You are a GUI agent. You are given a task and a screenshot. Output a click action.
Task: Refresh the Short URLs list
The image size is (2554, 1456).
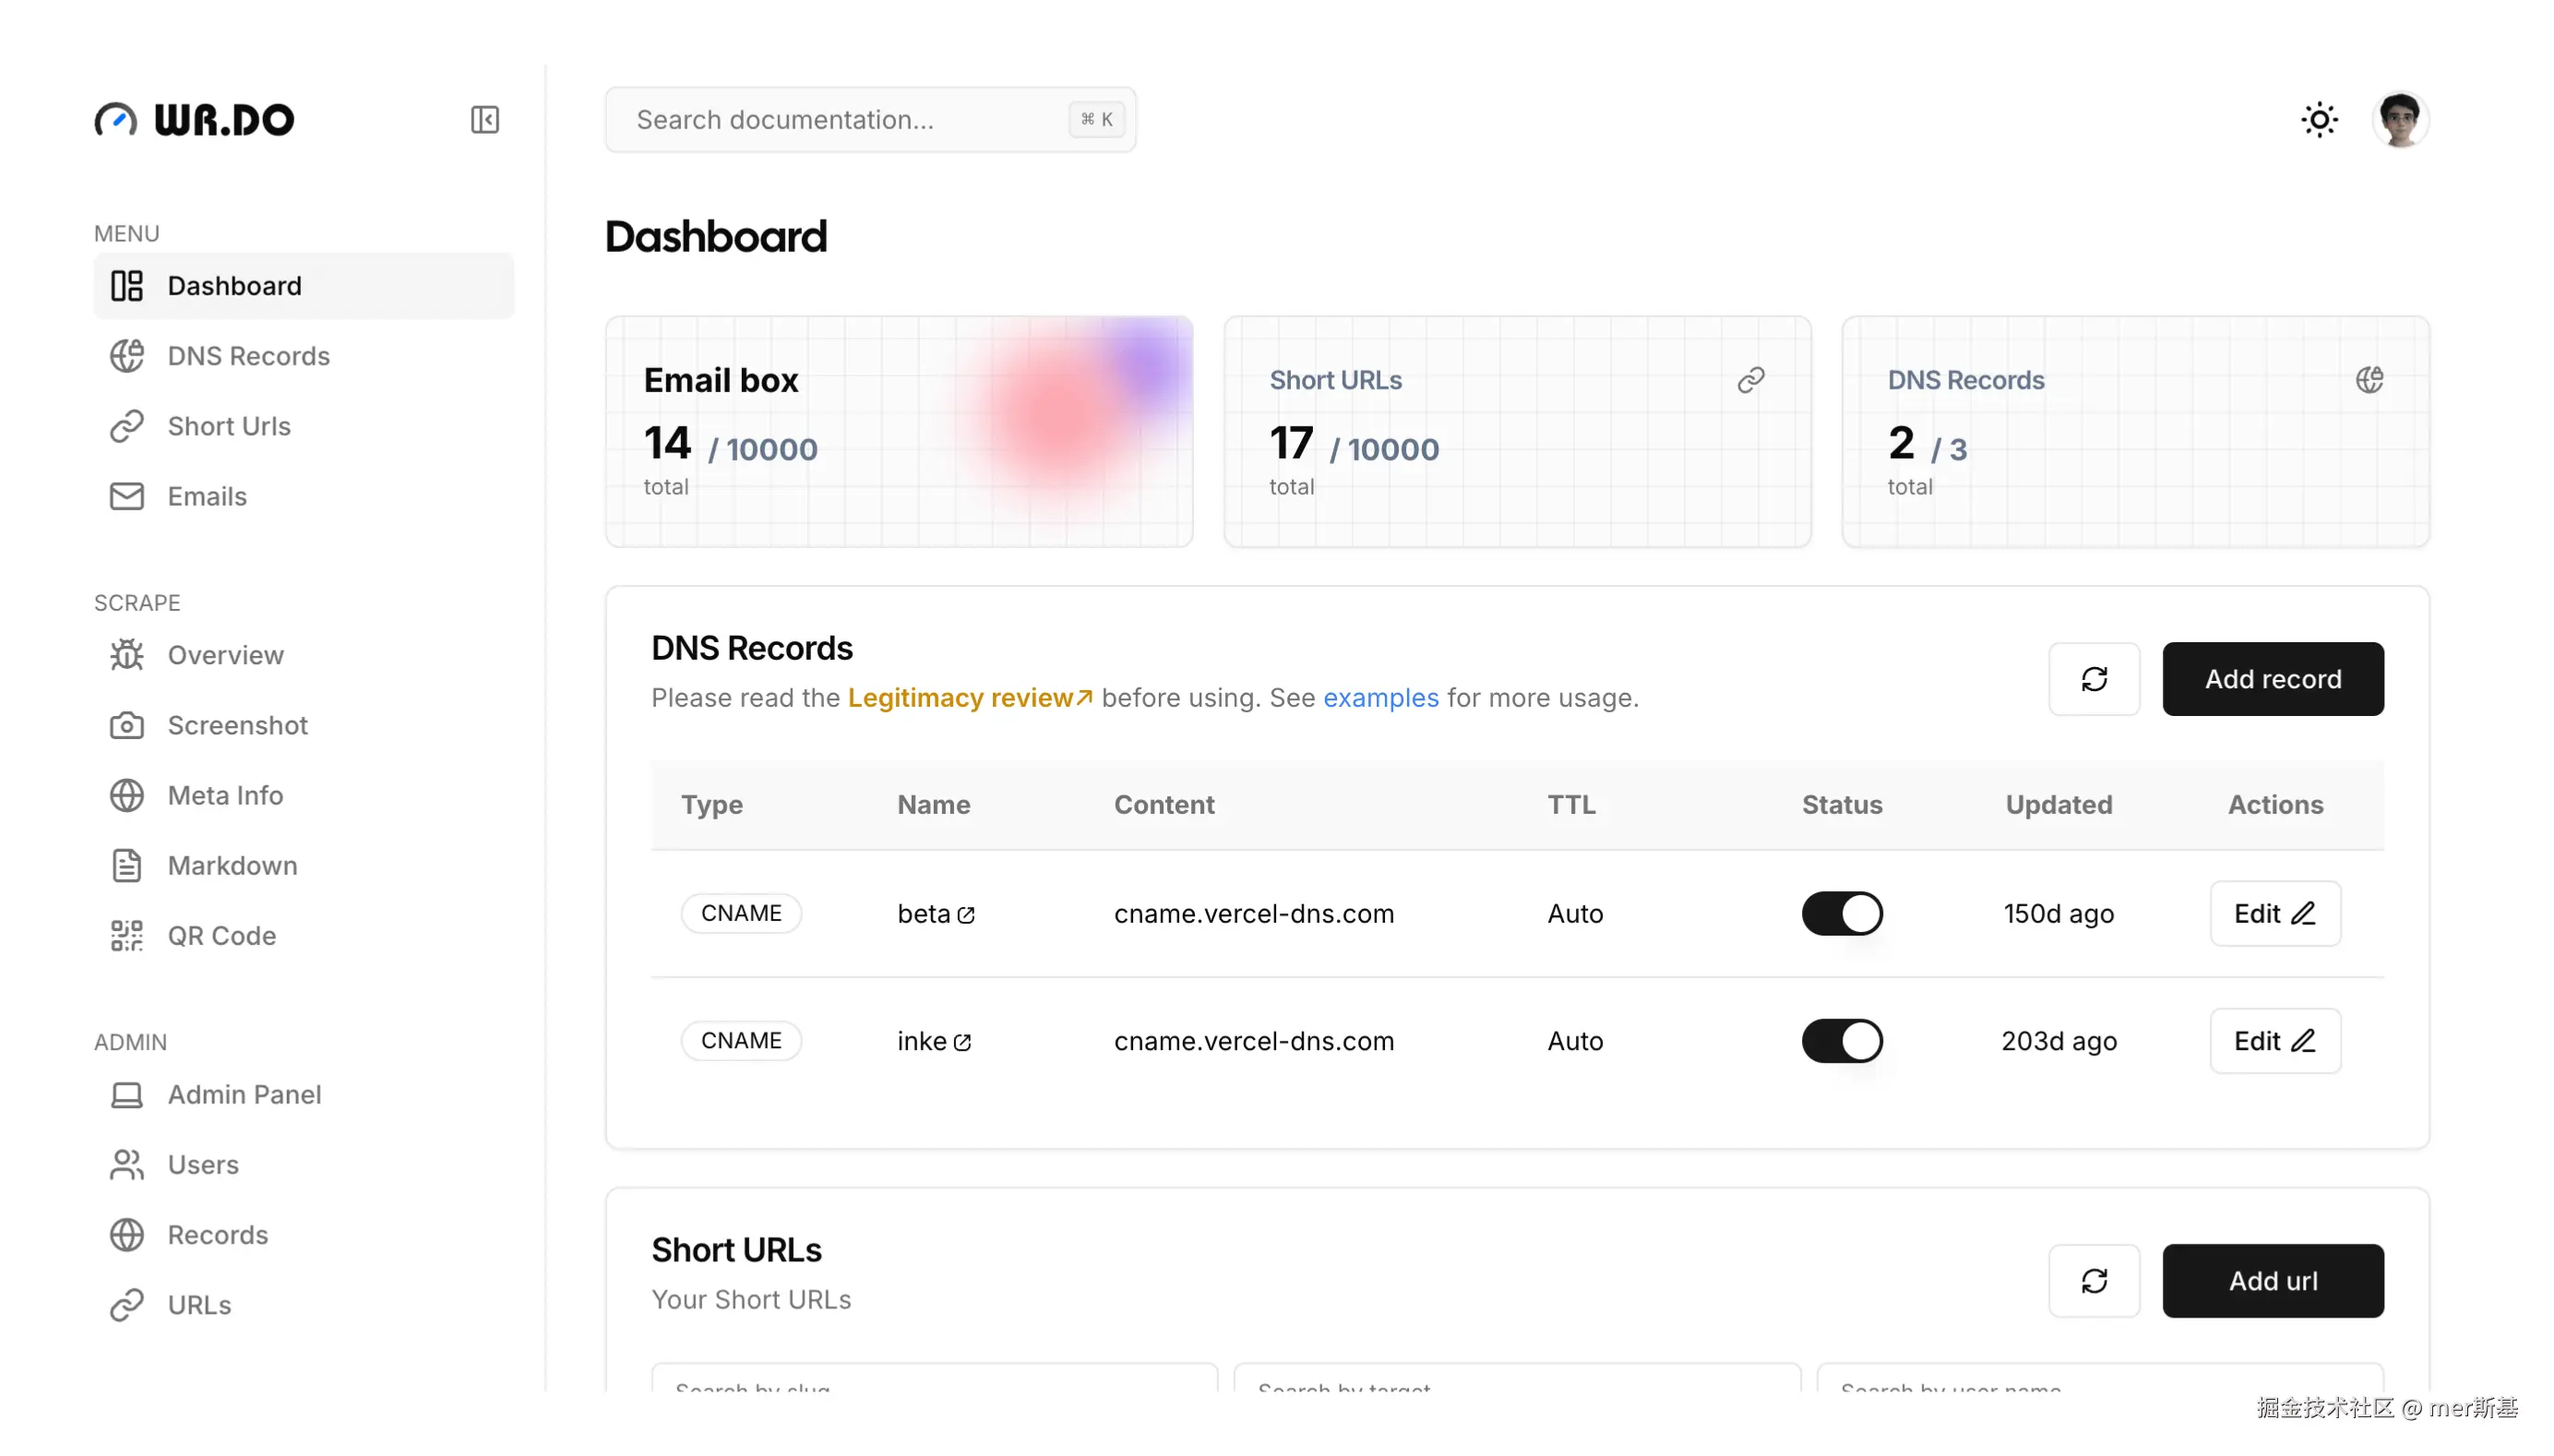(2094, 1281)
